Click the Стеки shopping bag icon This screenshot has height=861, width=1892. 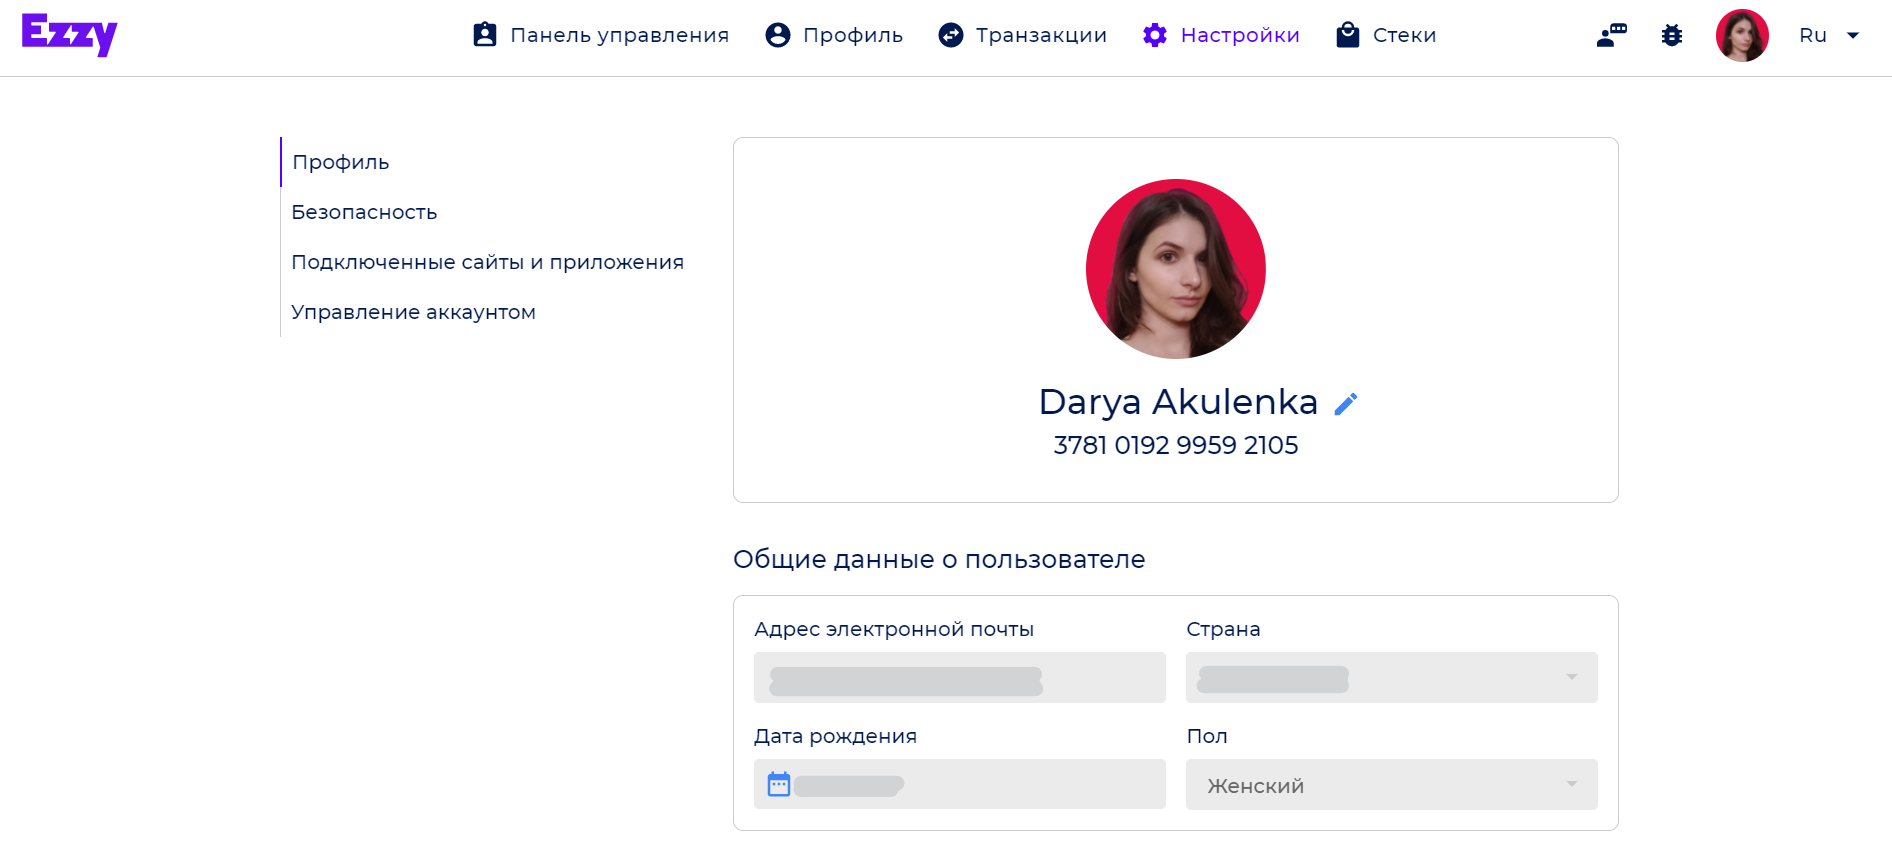pos(1348,35)
